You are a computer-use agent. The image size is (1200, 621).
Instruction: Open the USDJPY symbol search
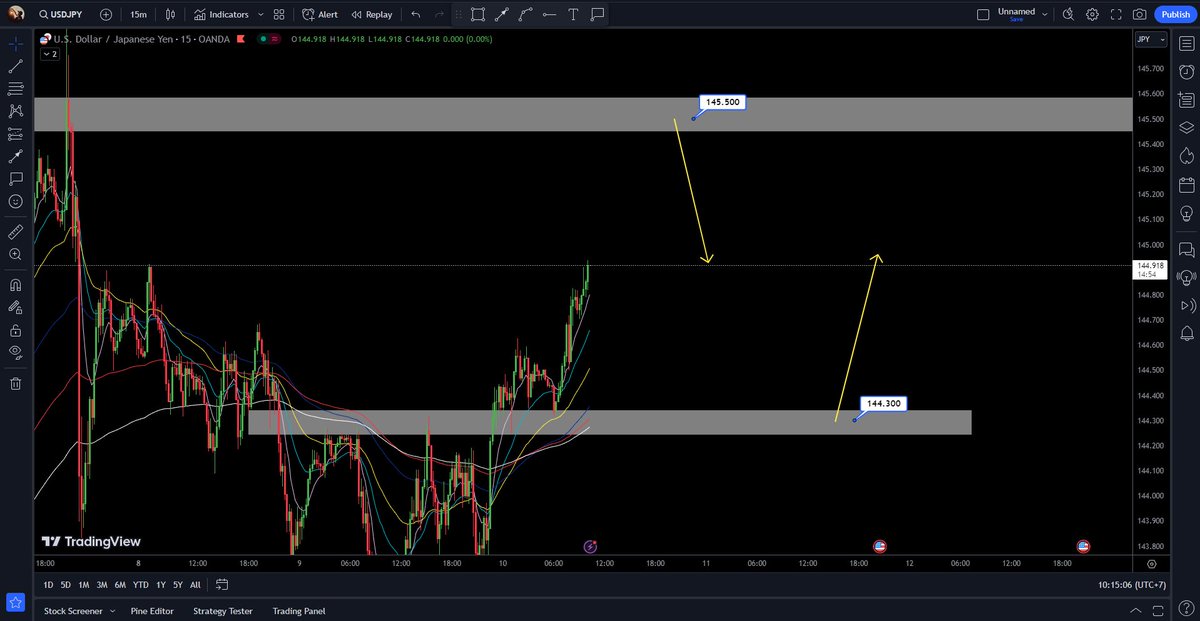pyautogui.click(x=62, y=15)
